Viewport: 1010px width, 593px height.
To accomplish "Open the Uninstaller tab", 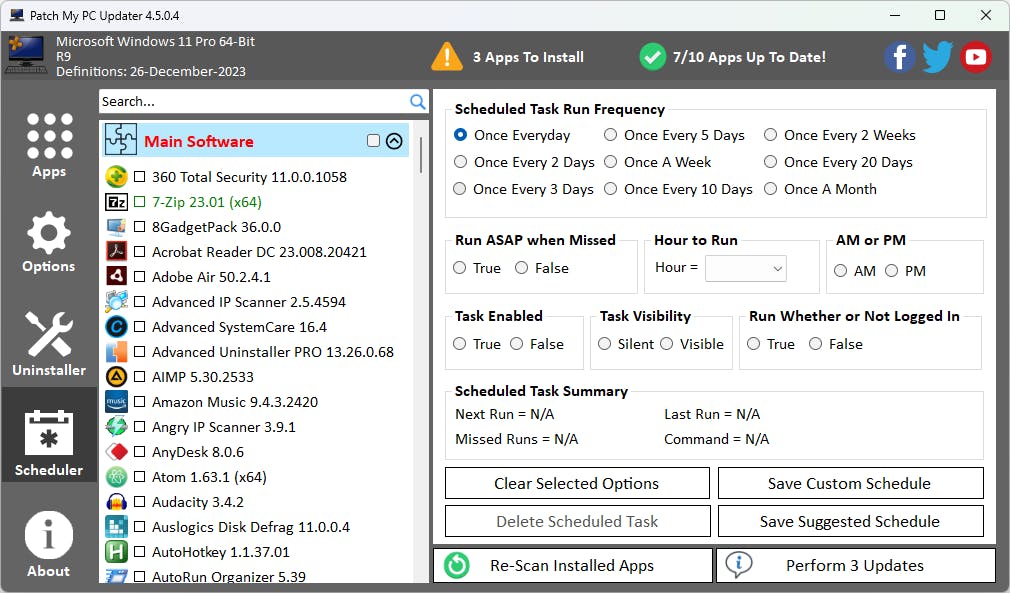I will point(49,344).
